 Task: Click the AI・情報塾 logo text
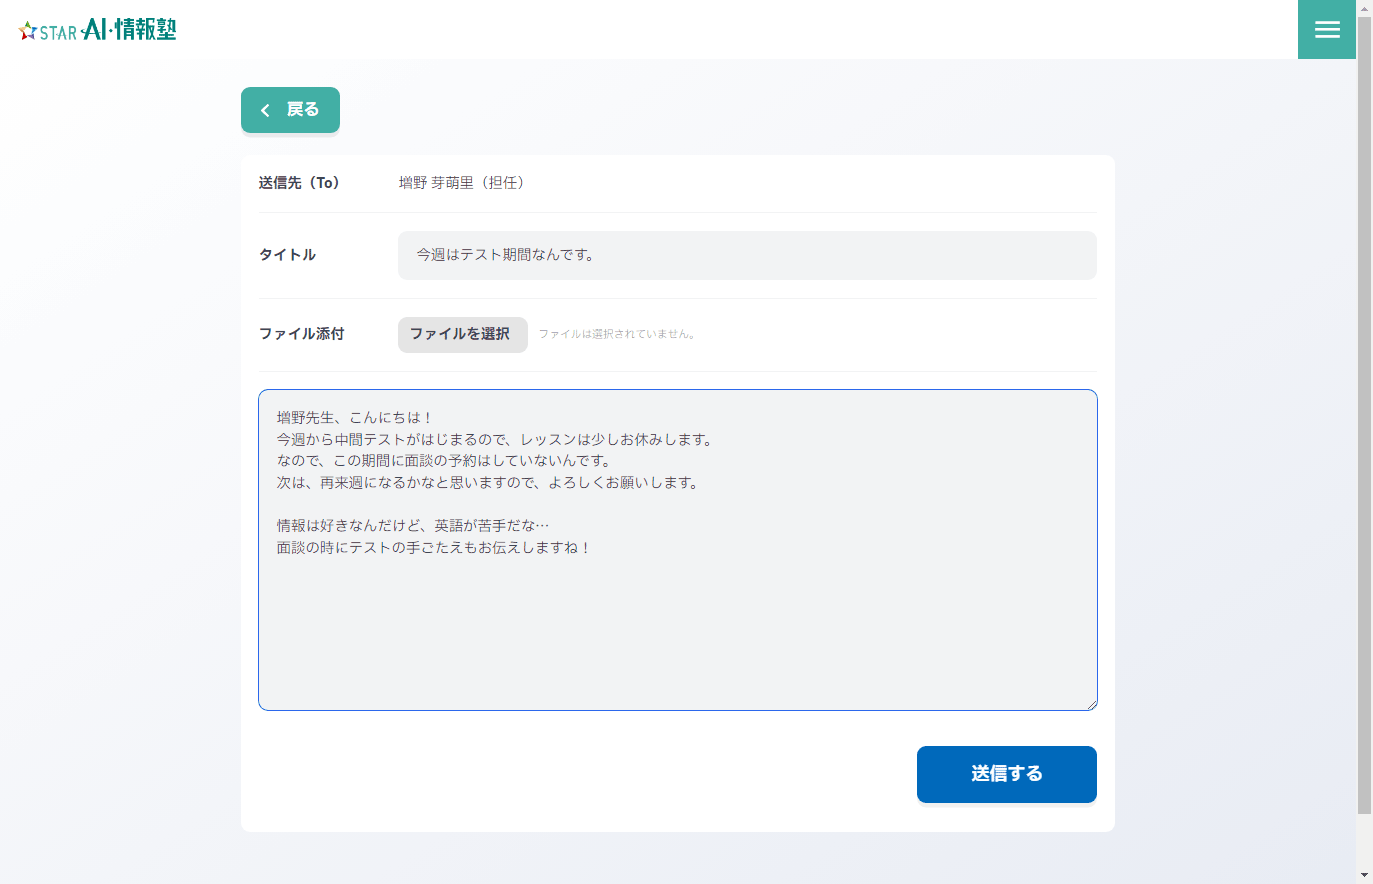[x=130, y=29]
